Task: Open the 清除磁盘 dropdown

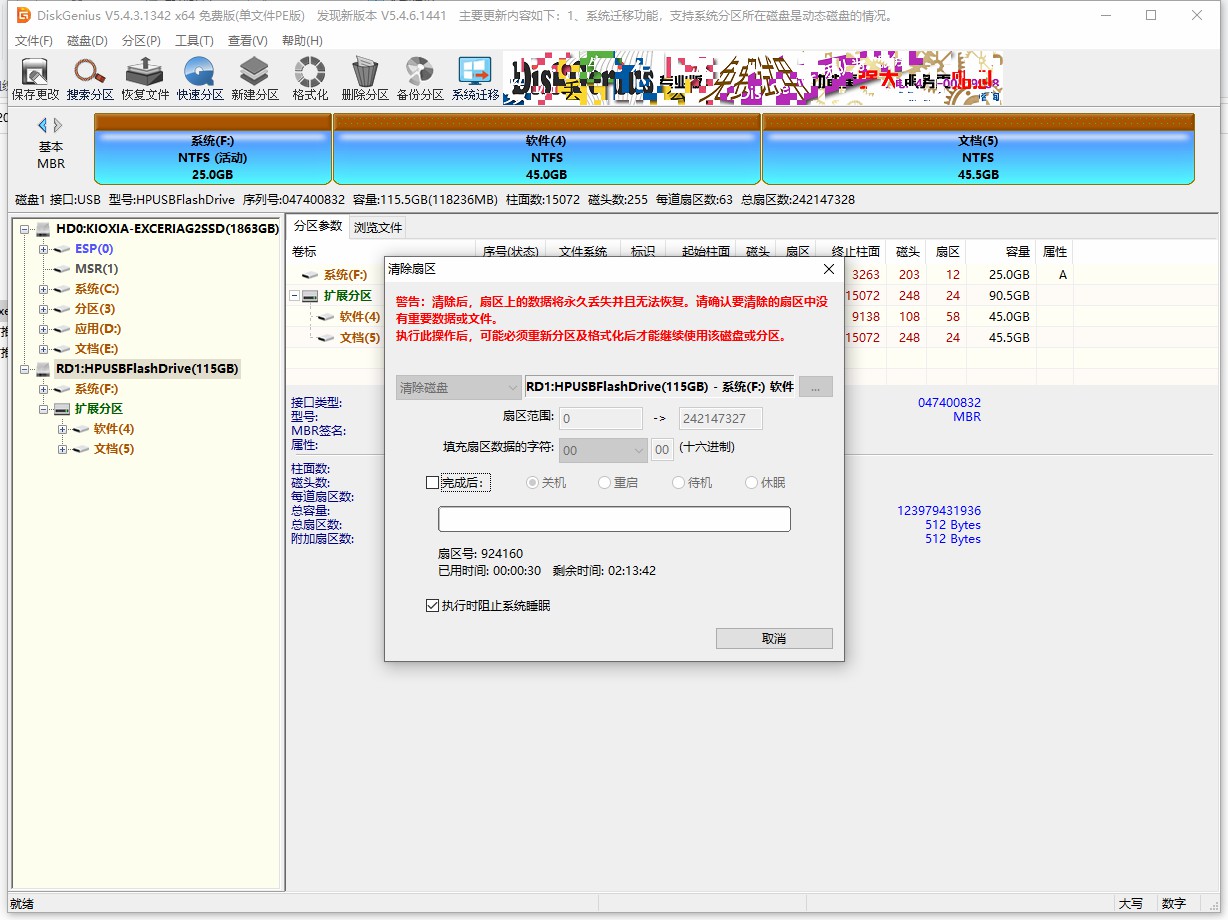Action: click(x=458, y=387)
